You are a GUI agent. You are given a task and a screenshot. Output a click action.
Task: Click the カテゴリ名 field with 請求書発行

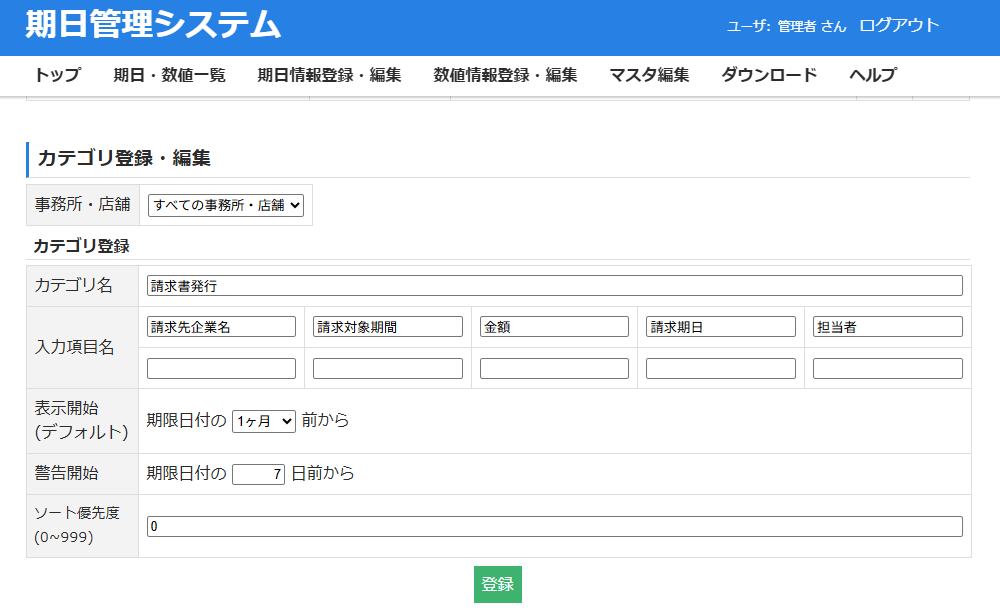554,286
